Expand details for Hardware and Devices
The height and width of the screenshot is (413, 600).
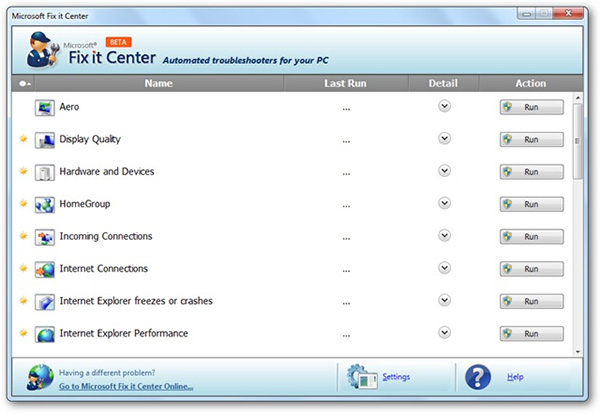pyautogui.click(x=444, y=172)
